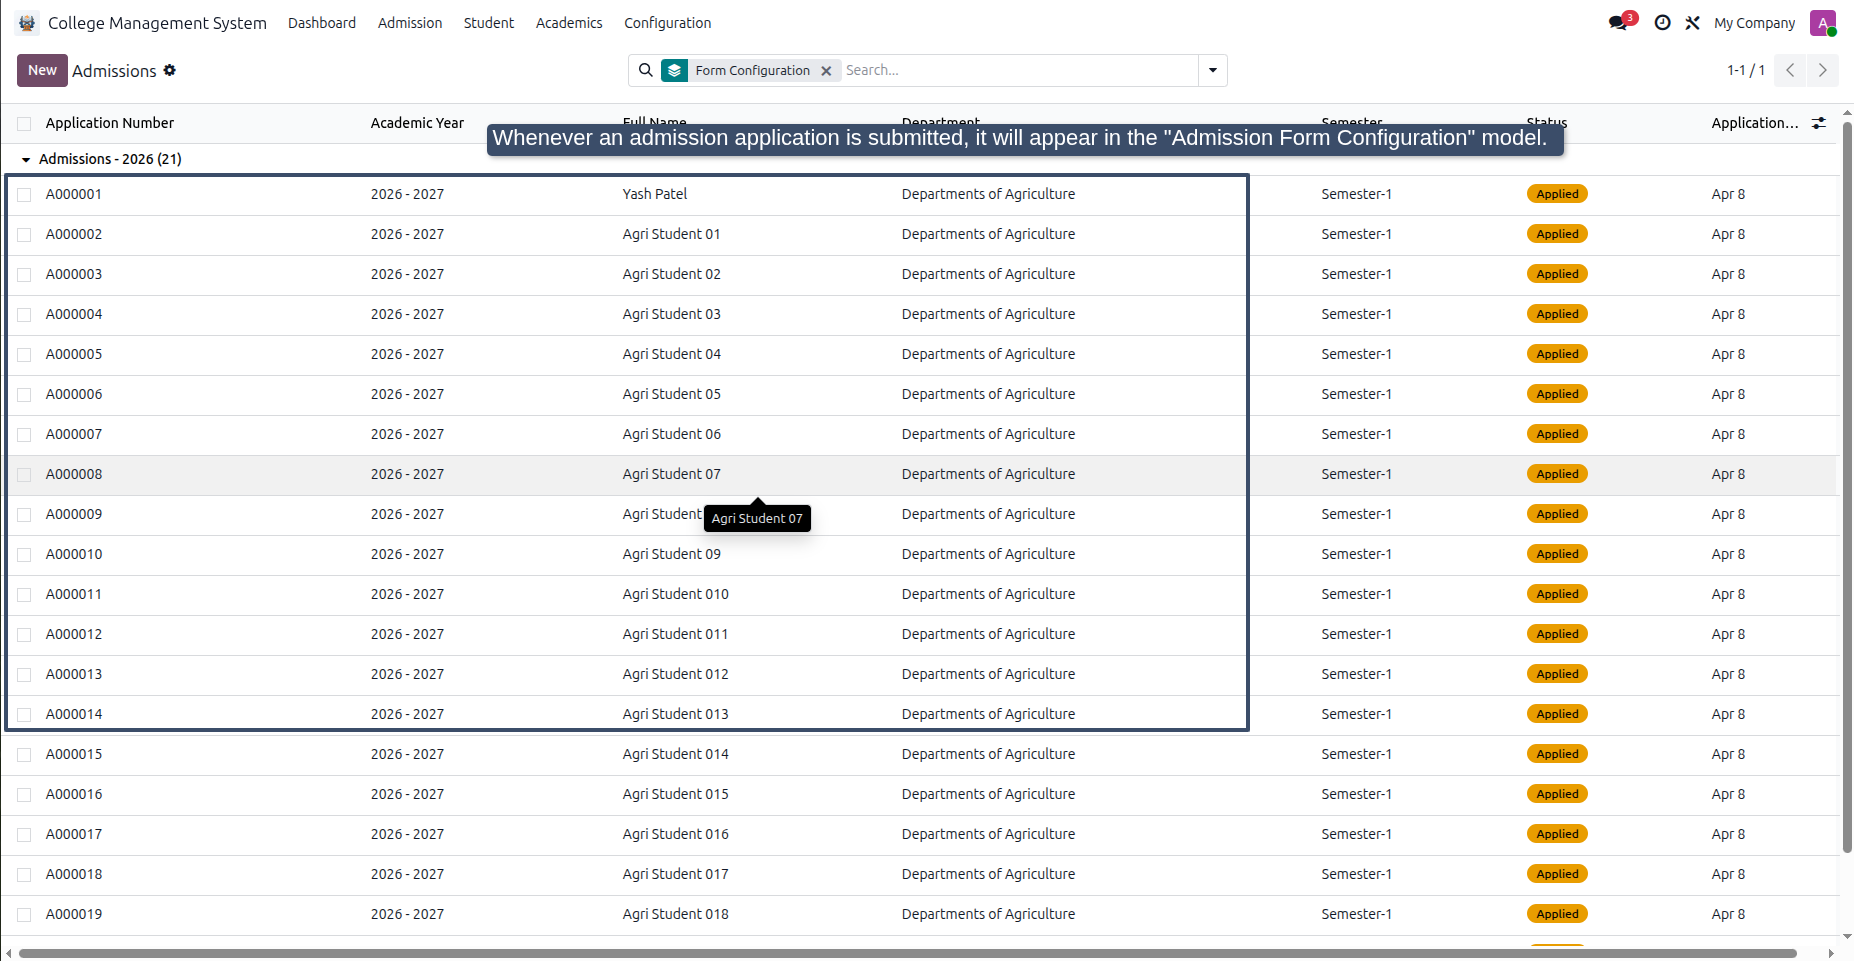The width and height of the screenshot is (1854, 961).
Task: Open the Yash Patel record
Action: pyautogui.click(x=655, y=194)
